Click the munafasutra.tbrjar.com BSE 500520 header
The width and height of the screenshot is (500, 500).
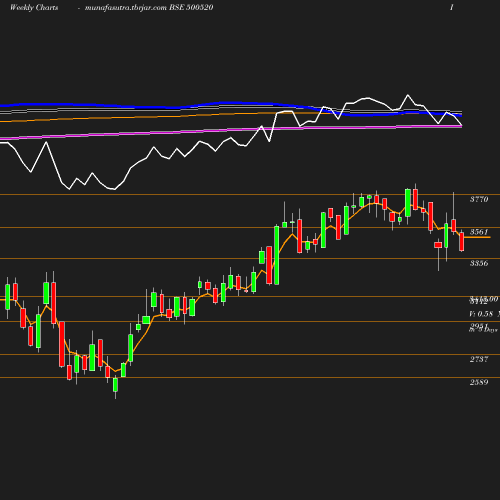[x=149, y=8]
